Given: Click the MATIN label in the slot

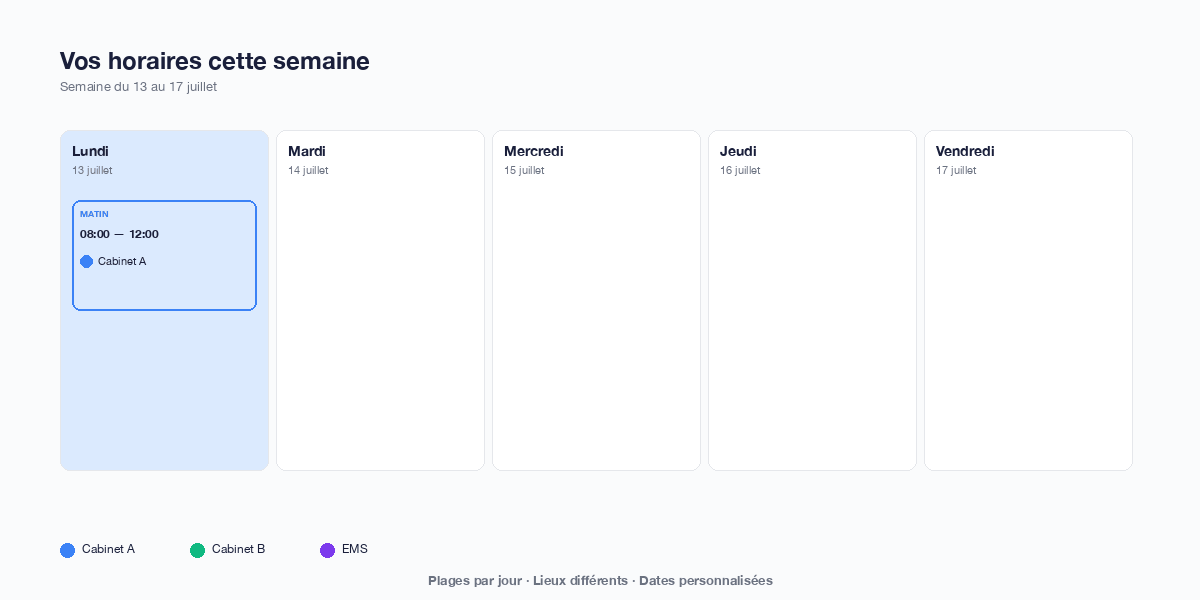Looking at the screenshot, I should pyautogui.click(x=94, y=214).
